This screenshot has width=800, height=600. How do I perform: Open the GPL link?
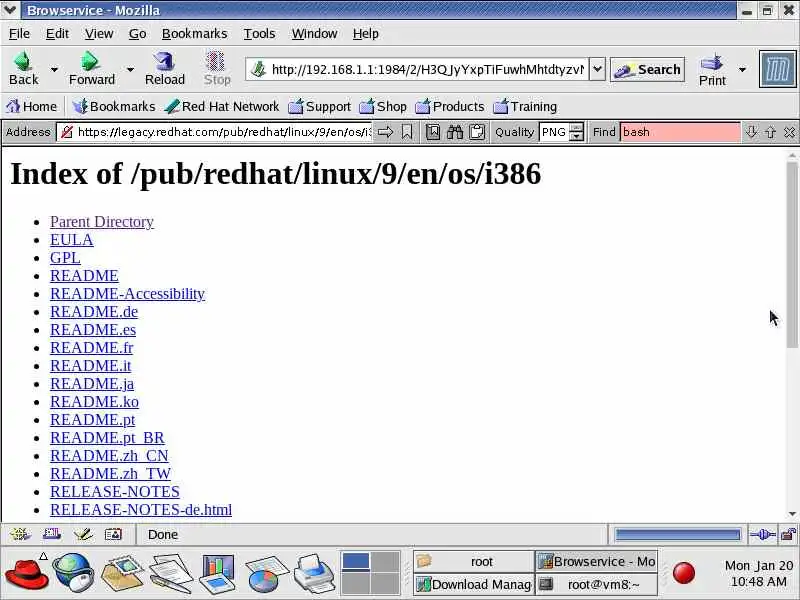[65, 258]
